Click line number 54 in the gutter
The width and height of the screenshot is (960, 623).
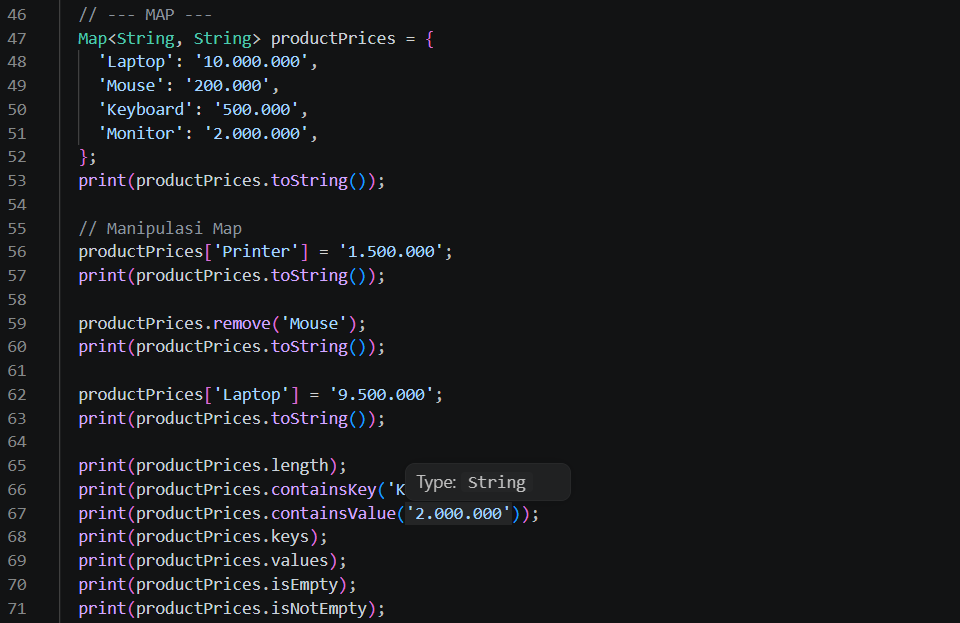point(17,204)
